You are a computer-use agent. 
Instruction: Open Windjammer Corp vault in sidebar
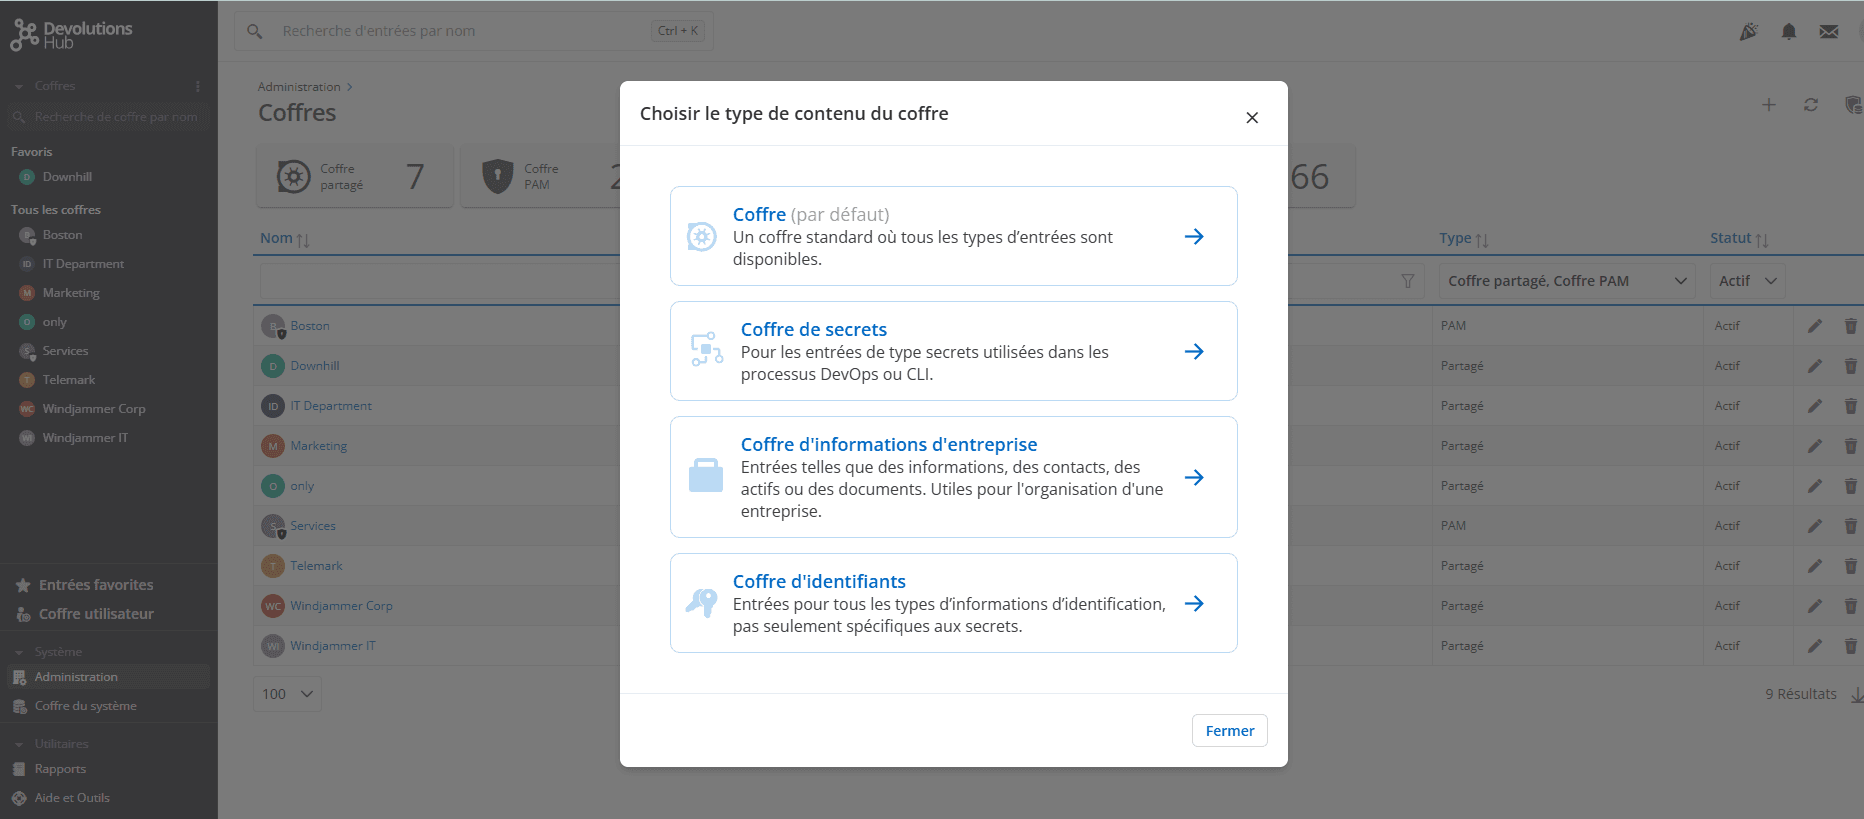(94, 409)
